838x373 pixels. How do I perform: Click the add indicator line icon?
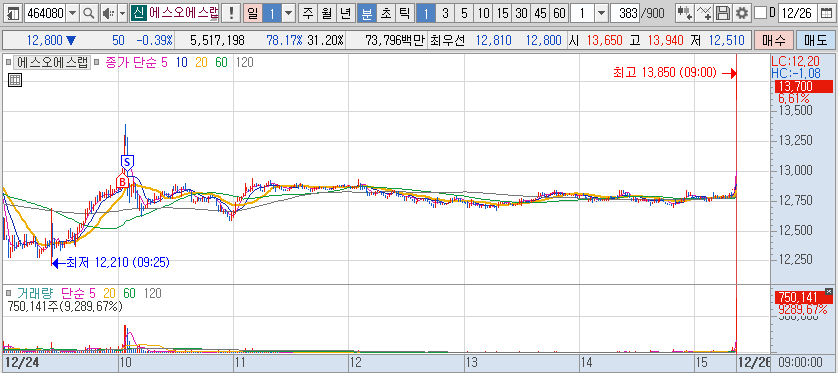click(704, 14)
